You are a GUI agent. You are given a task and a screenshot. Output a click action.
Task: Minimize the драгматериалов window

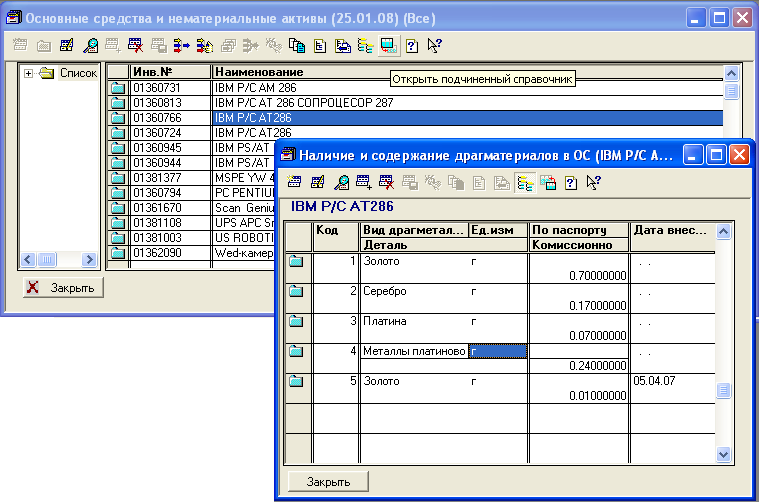(693, 155)
